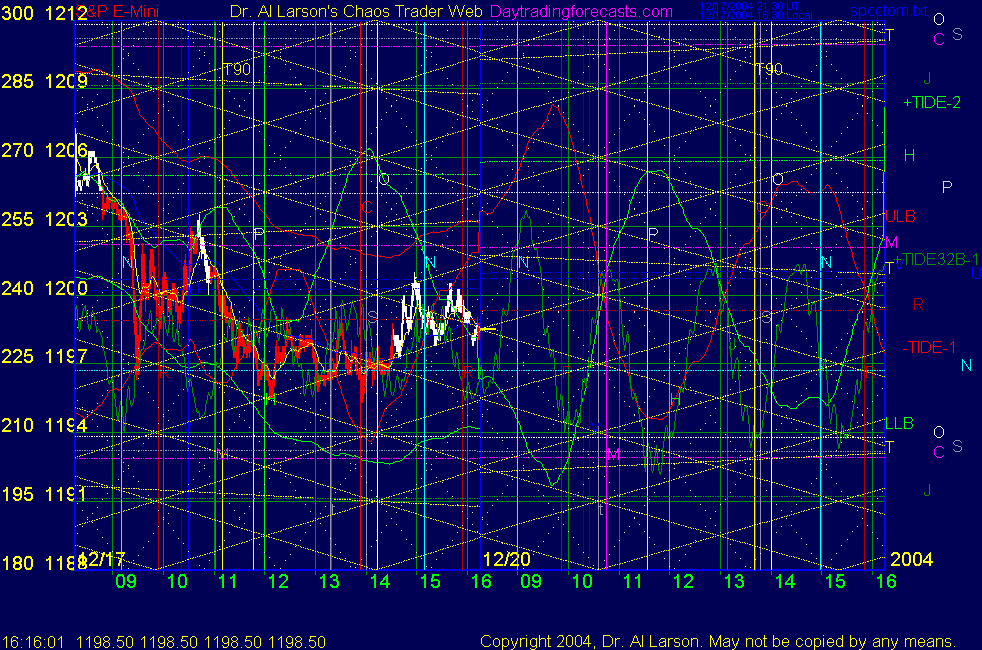The image size is (982, 650).
Task: Click the '240 1200' price axis label
Action: click(x=44, y=288)
